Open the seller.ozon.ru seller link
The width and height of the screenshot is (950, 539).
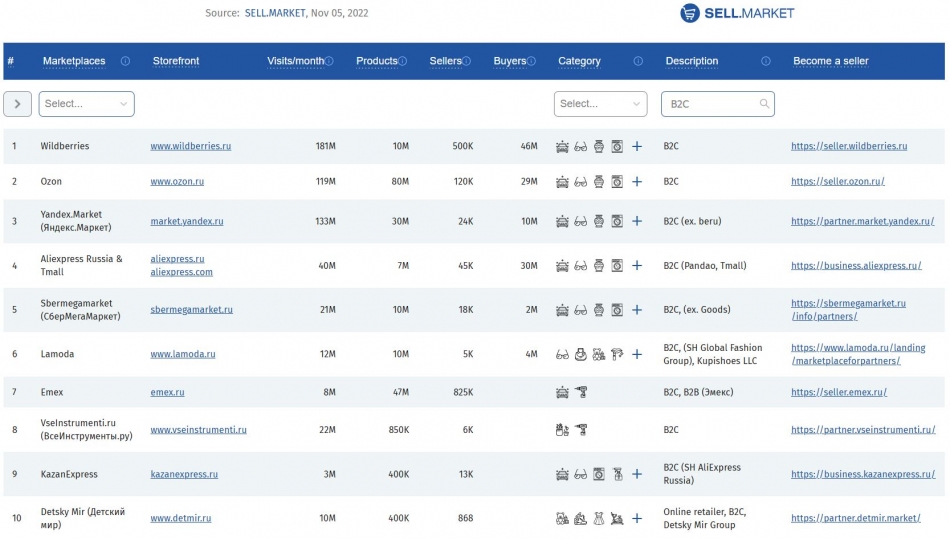point(837,182)
